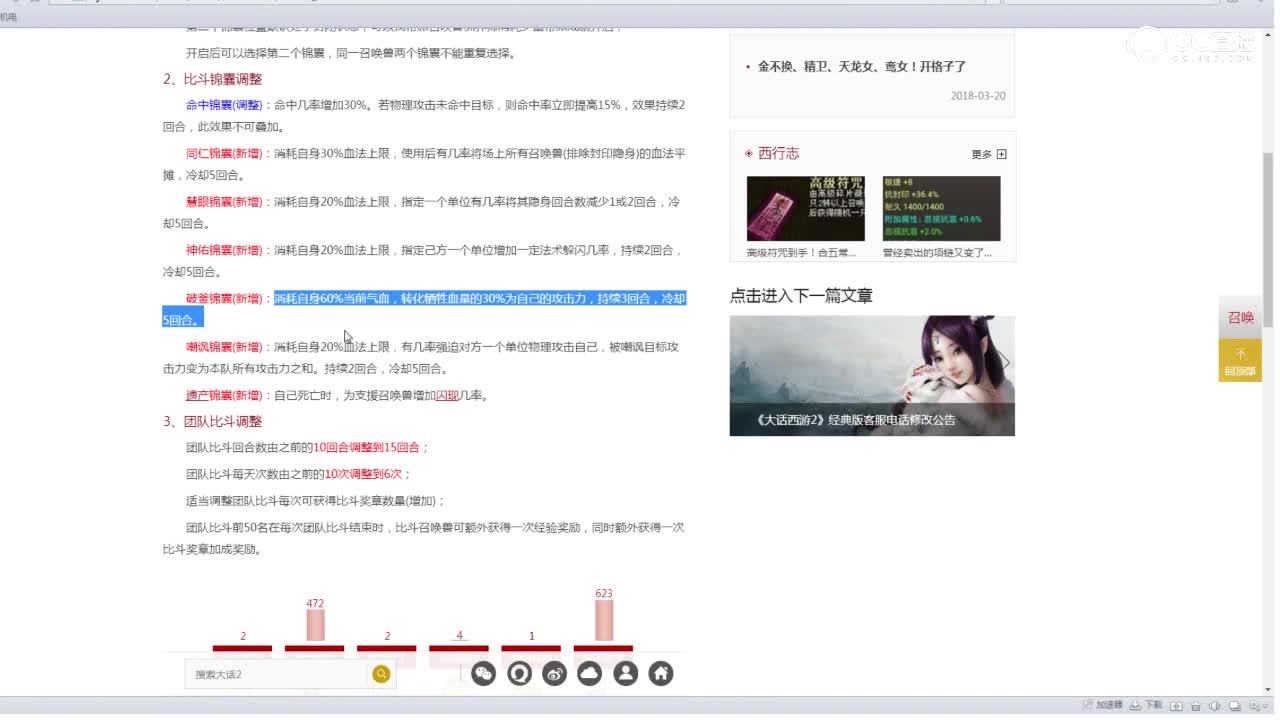The width and height of the screenshot is (1280, 720).
Task: Open the Weibo share icon
Action: point(554,674)
